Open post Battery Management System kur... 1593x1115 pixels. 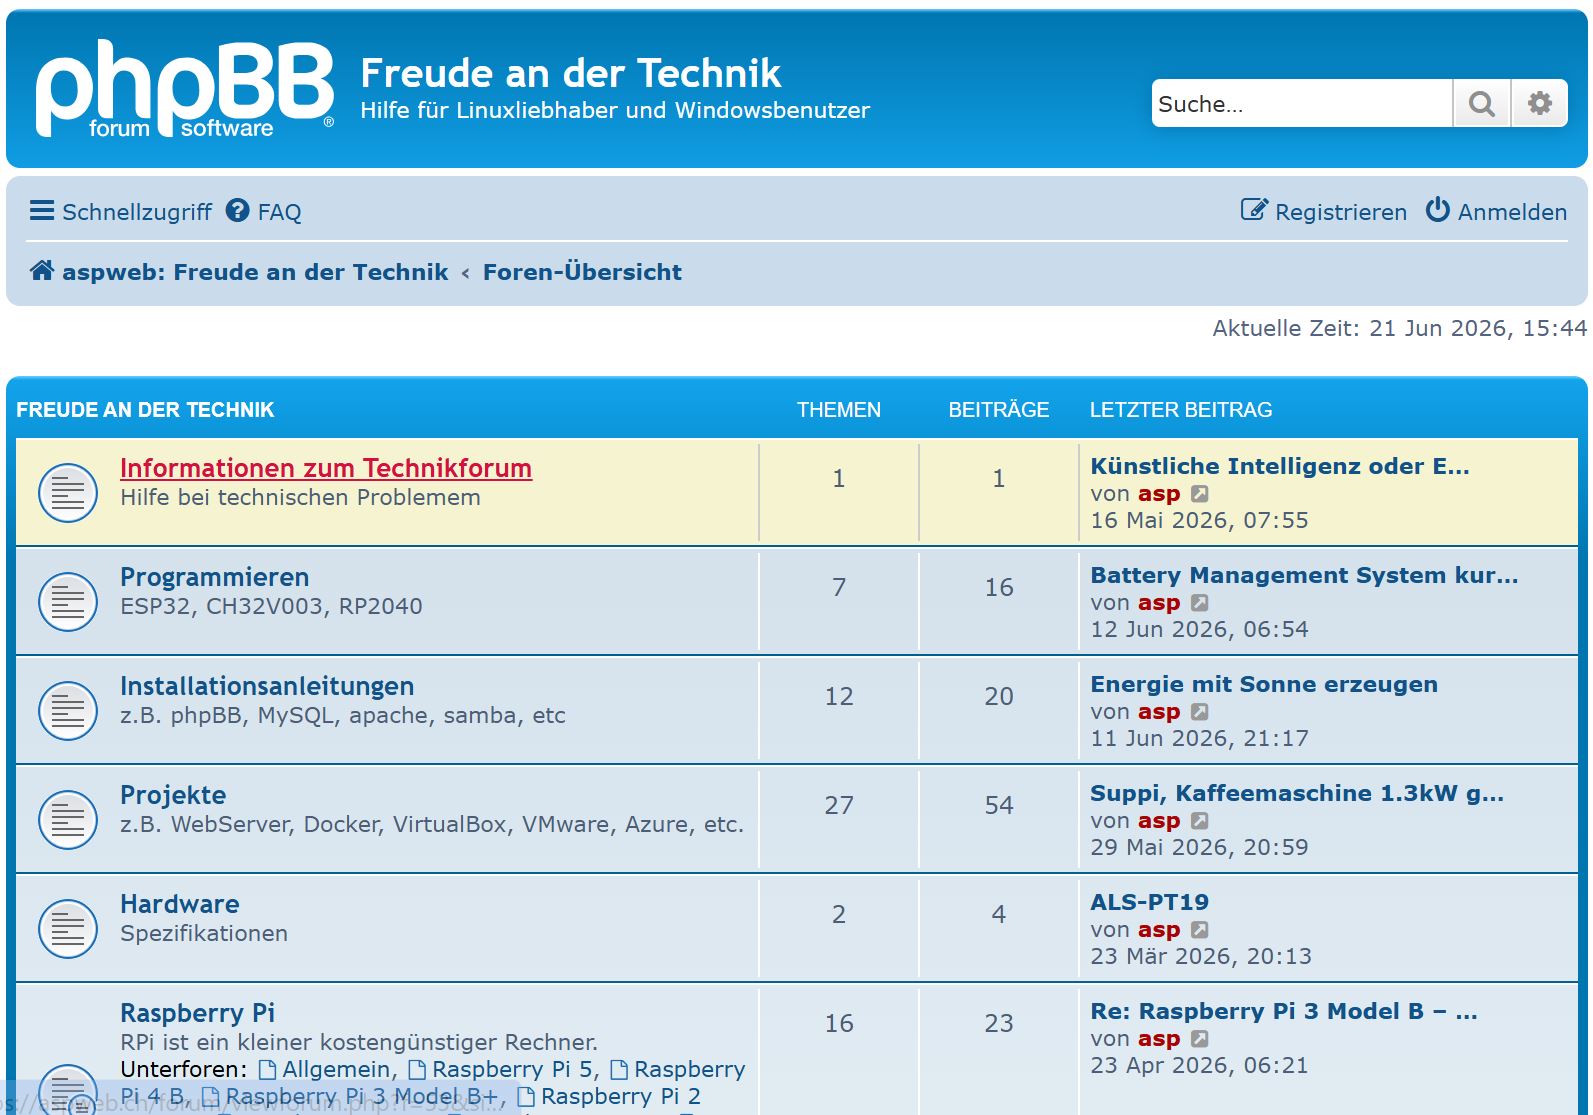1304,575
